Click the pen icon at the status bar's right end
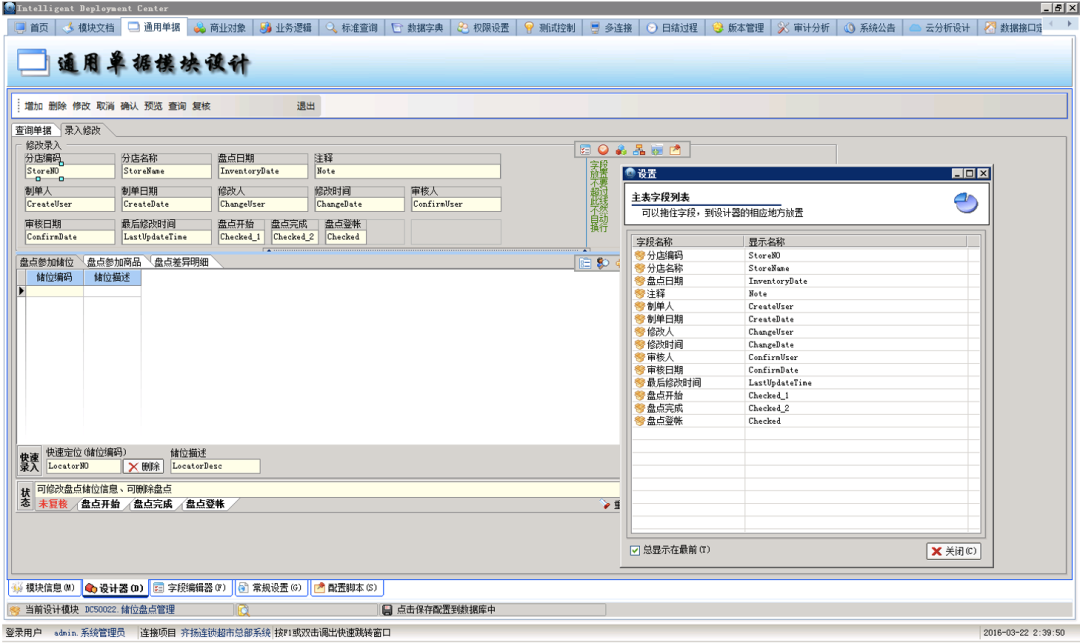 [605, 505]
